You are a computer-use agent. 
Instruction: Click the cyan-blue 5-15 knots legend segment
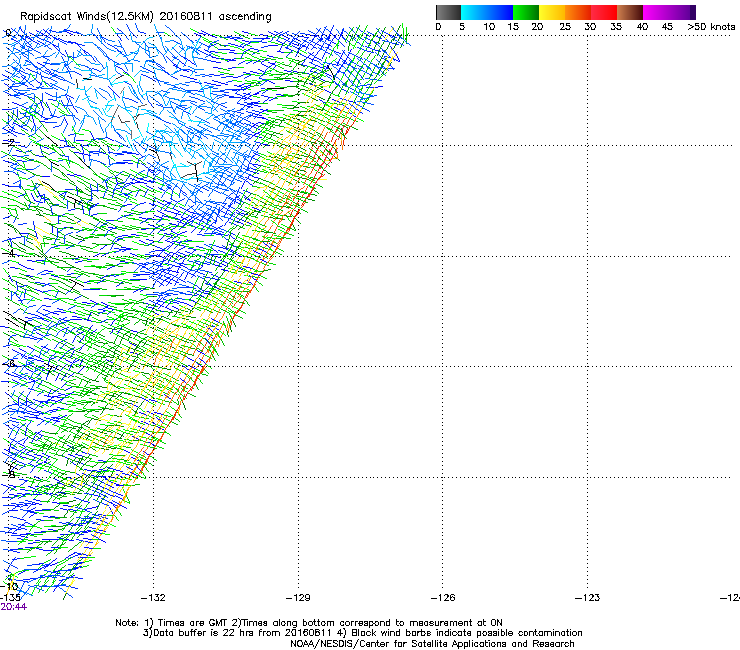click(x=487, y=12)
